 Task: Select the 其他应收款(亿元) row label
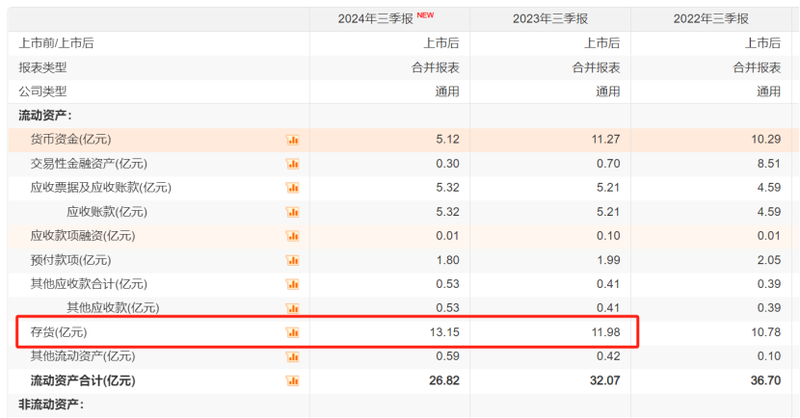[113, 308]
